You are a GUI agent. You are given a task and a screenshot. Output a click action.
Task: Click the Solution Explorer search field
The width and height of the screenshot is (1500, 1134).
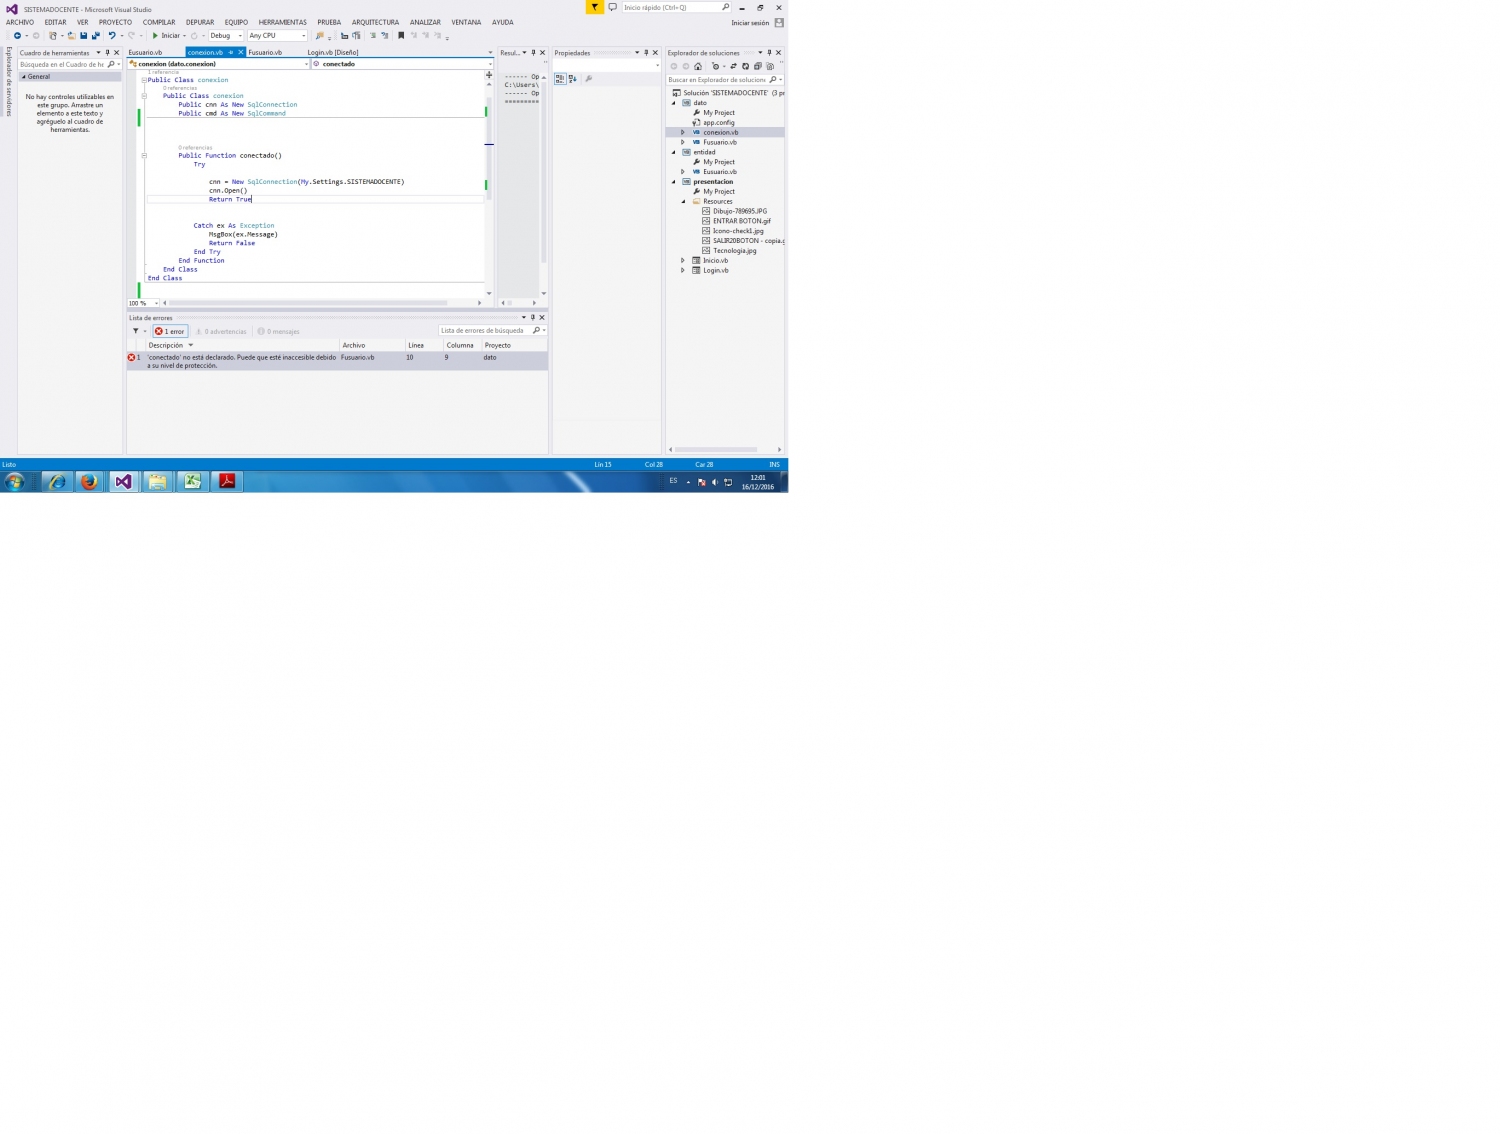point(725,80)
